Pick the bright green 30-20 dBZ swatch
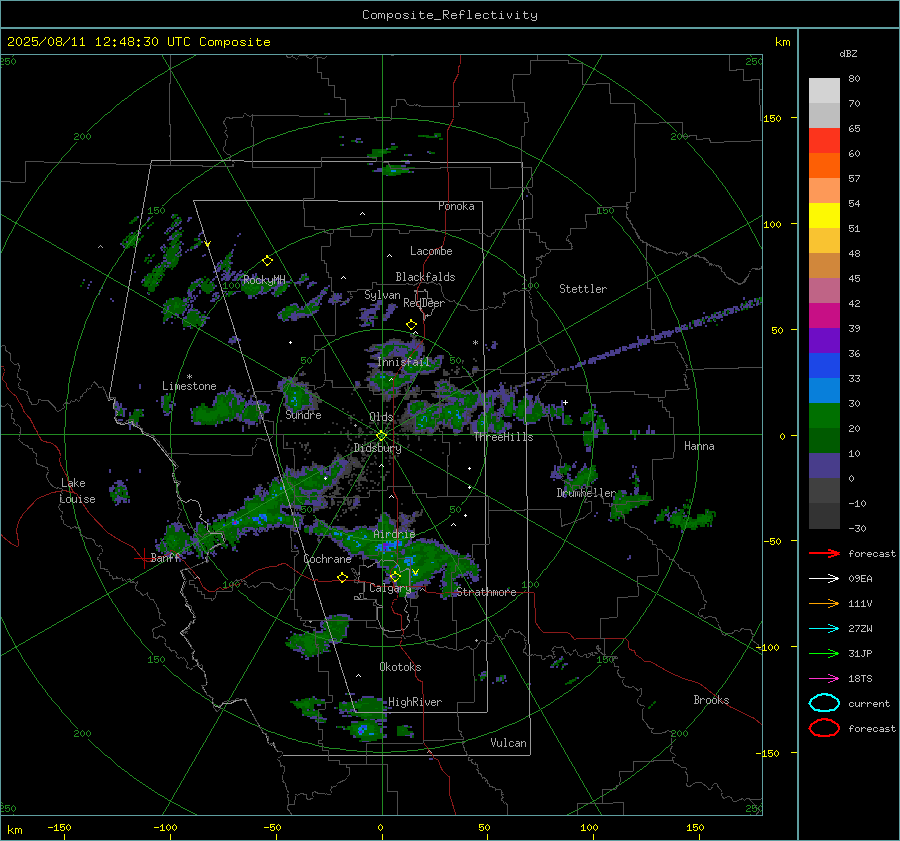Viewport: 900px width, 841px height. [824, 416]
